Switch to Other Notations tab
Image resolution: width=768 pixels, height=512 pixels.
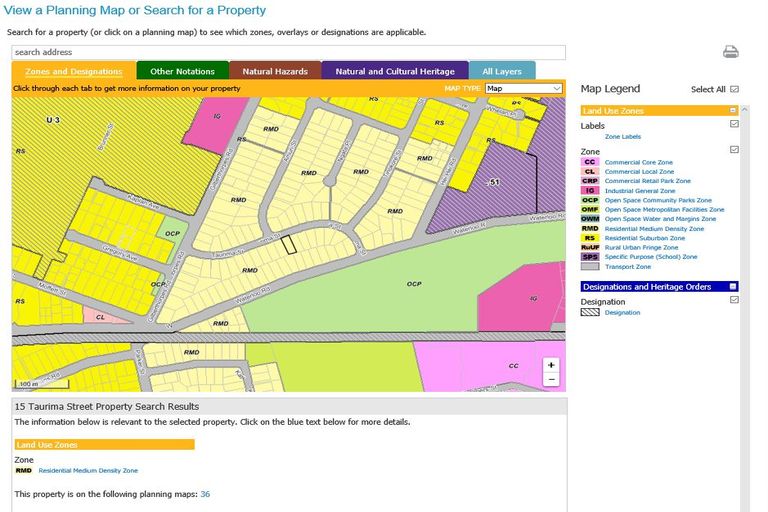(x=183, y=71)
